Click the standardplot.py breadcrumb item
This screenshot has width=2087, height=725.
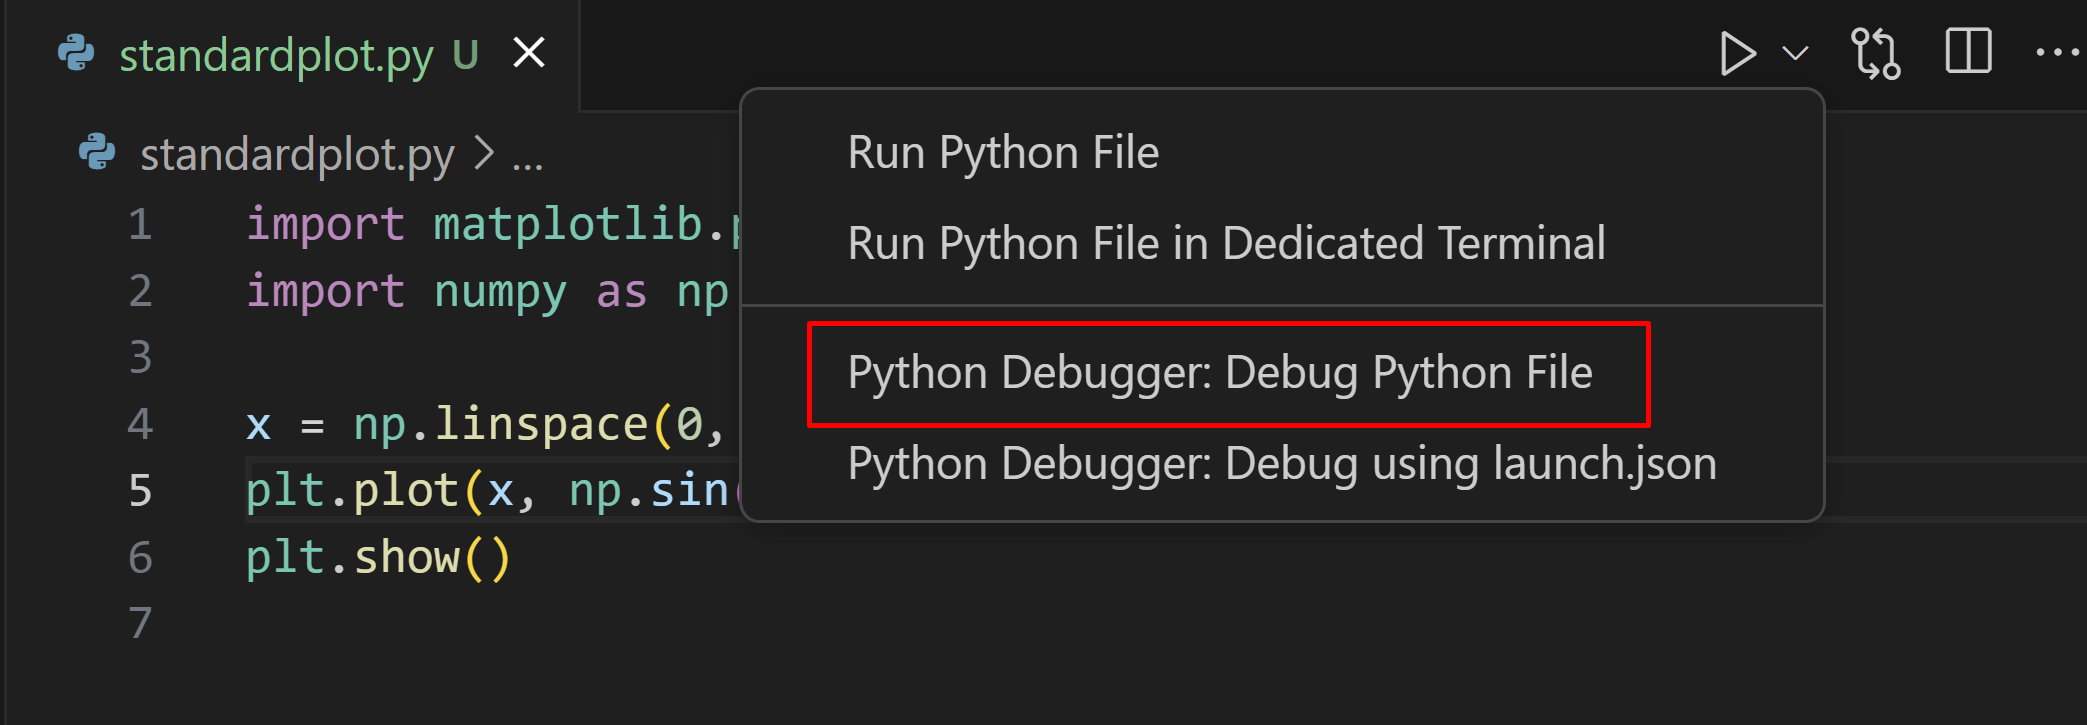click(x=297, y=155)
